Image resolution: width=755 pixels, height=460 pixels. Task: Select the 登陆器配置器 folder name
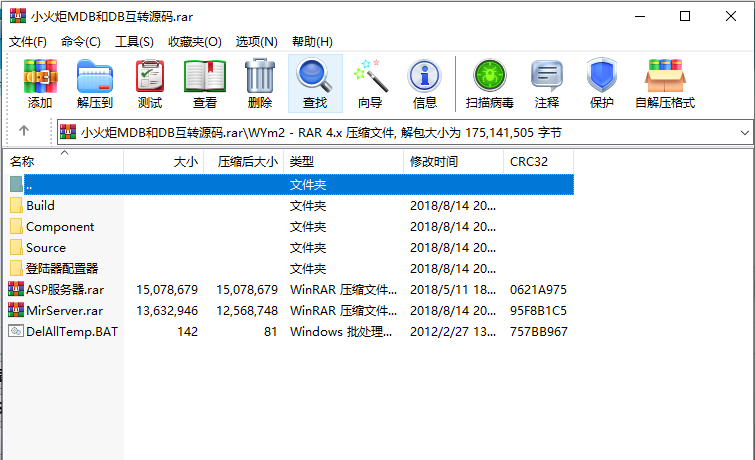(62, 268)
